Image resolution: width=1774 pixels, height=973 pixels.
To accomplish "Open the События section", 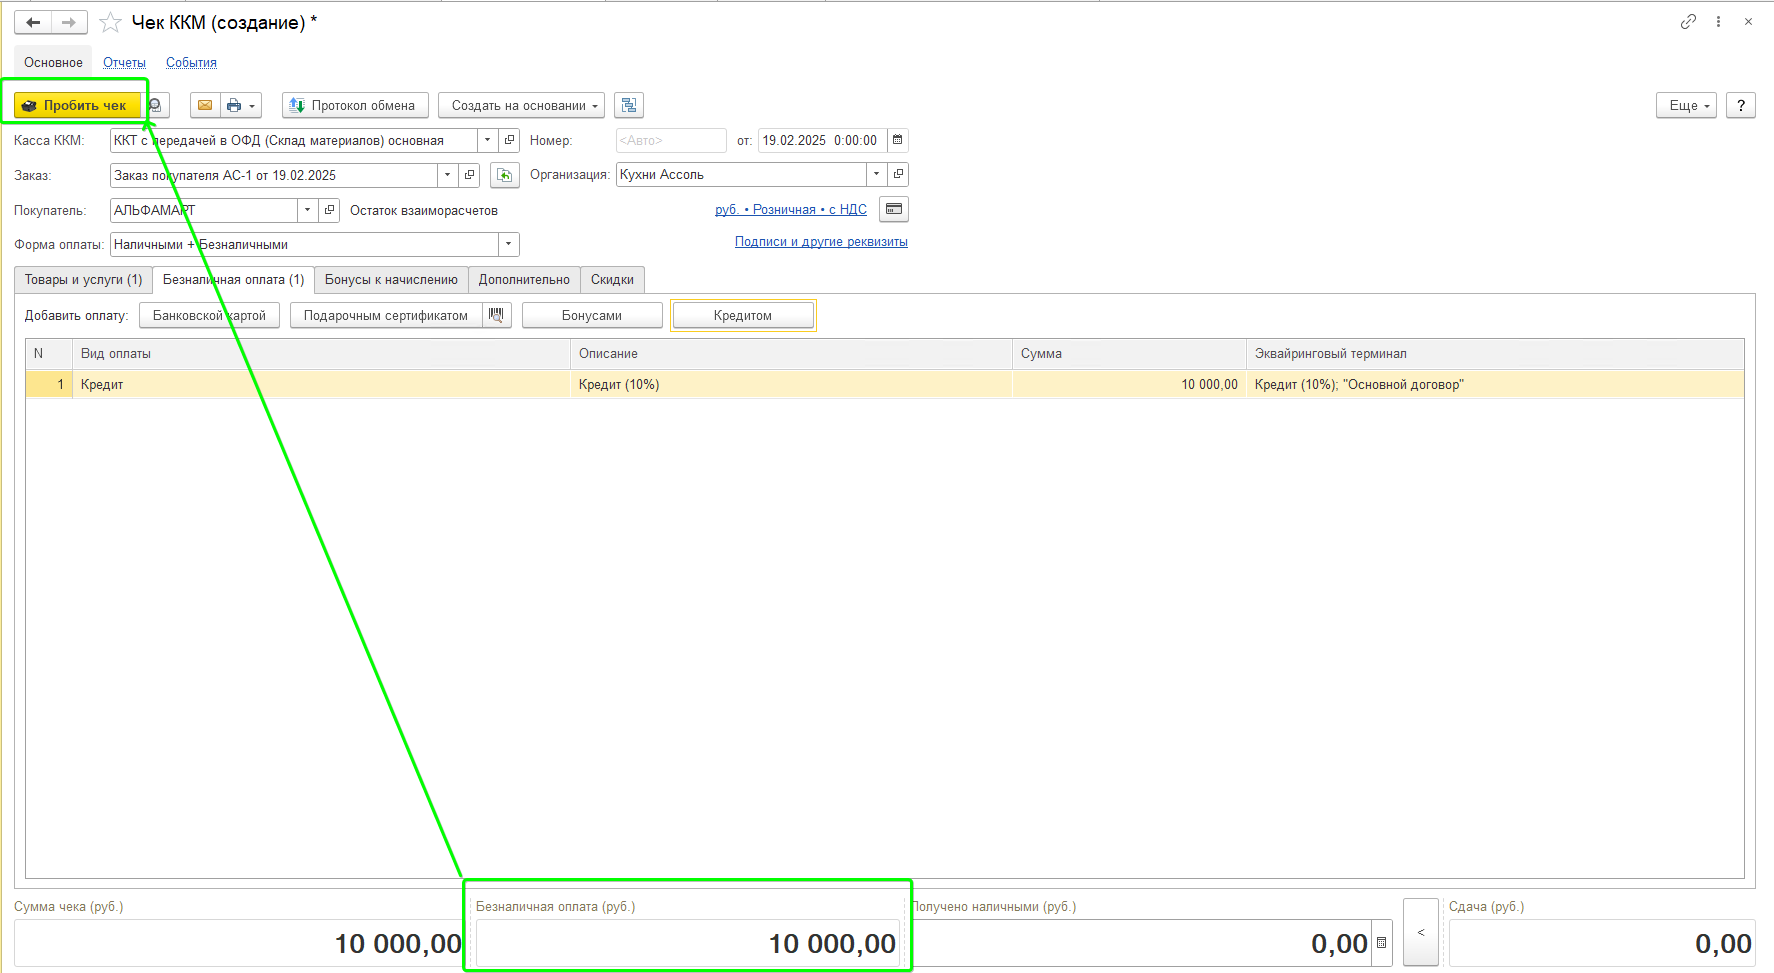I will [191, 62].
